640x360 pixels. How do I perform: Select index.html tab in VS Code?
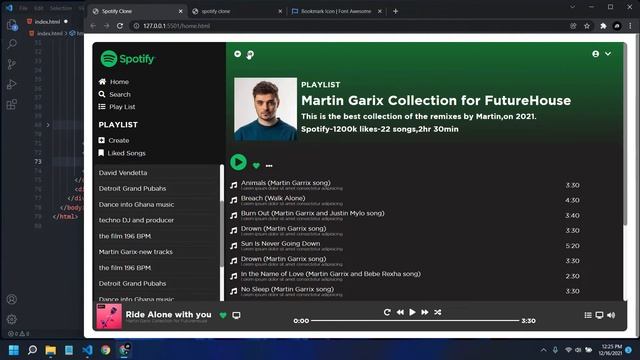tap(47, 22)
